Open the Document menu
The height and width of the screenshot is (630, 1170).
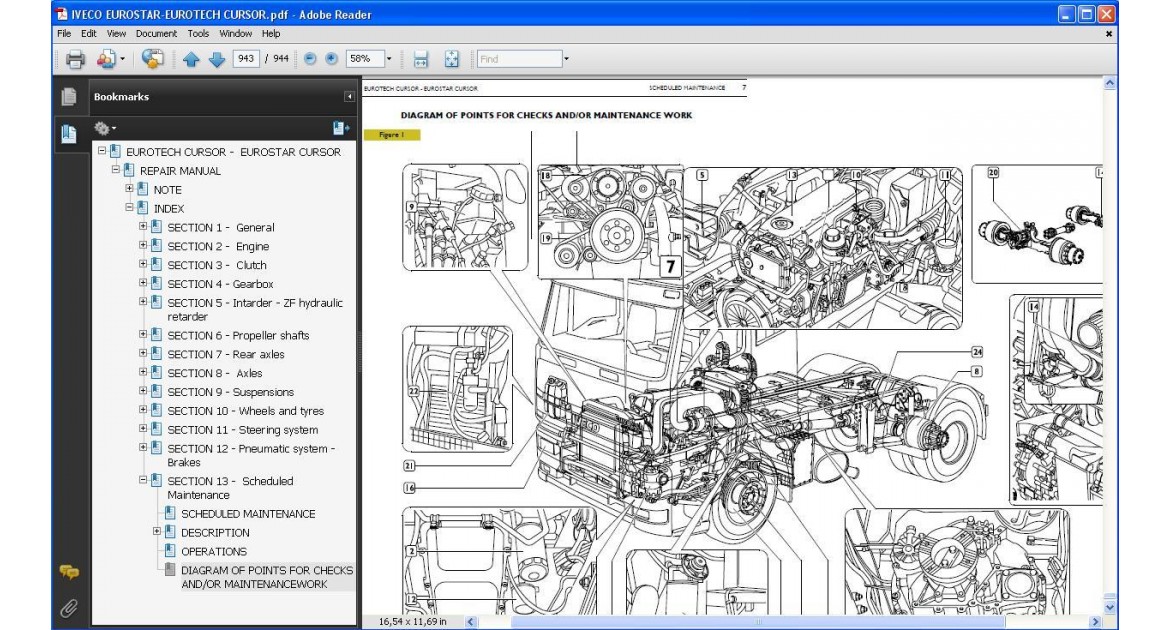click(x=156, y=34)
